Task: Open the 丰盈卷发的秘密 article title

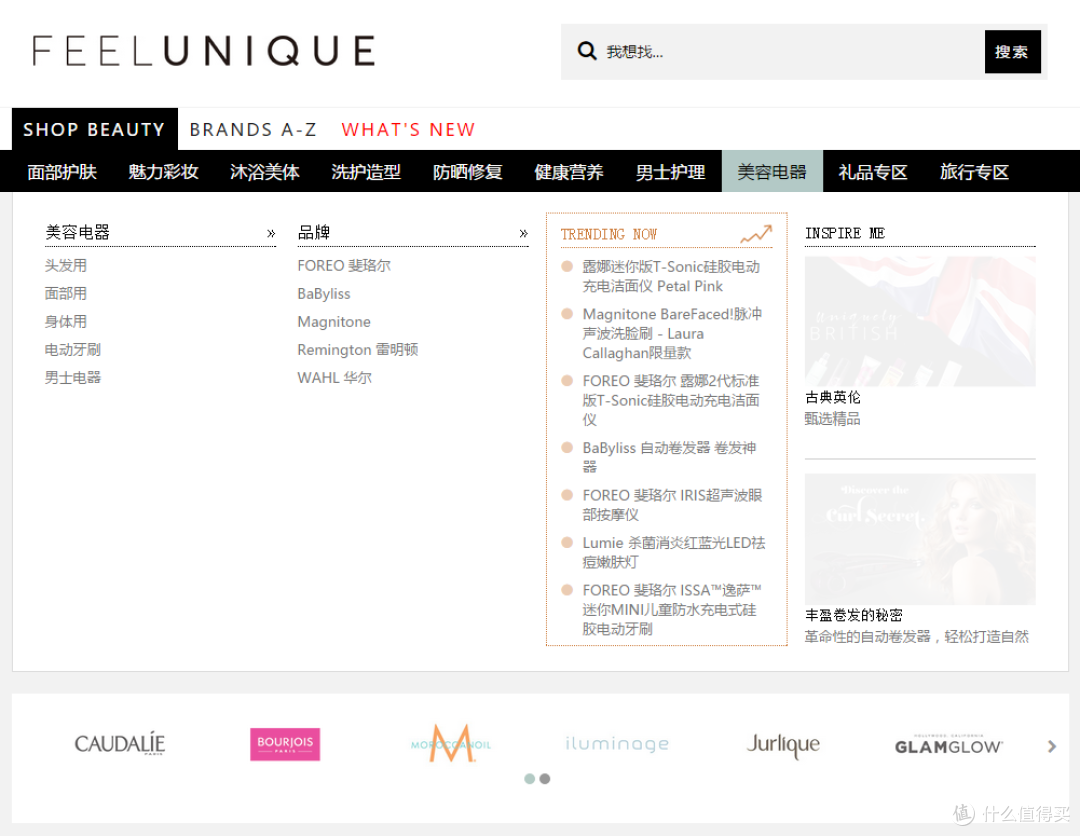Action: [853, 615]
